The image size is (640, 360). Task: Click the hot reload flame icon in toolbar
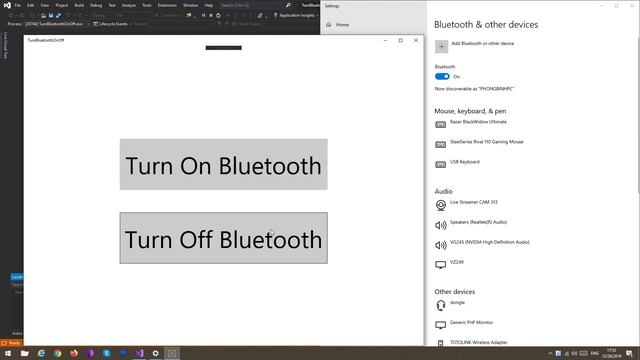(189, 16)
